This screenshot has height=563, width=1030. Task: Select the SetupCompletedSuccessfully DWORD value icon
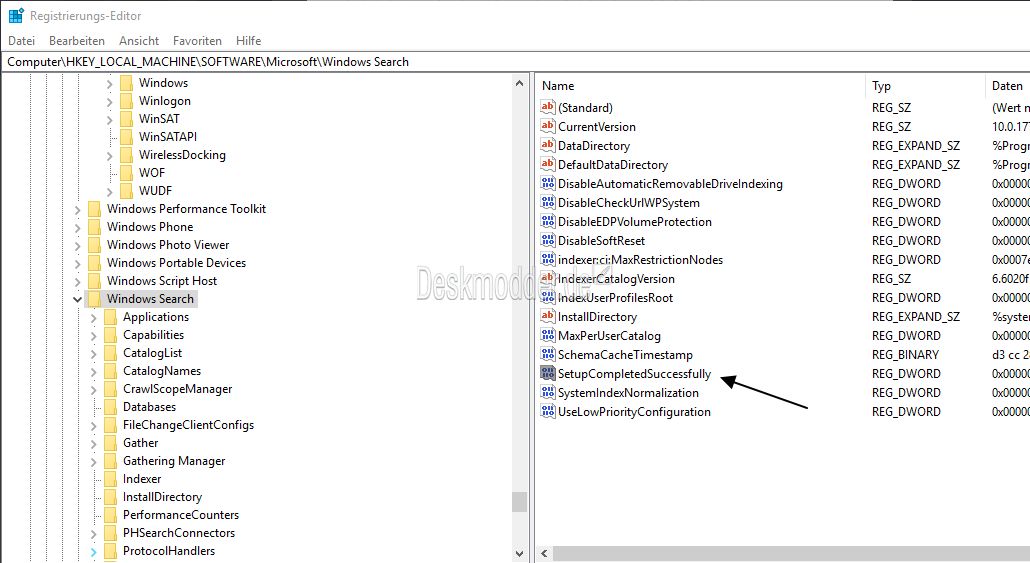[x=547, y=374]
